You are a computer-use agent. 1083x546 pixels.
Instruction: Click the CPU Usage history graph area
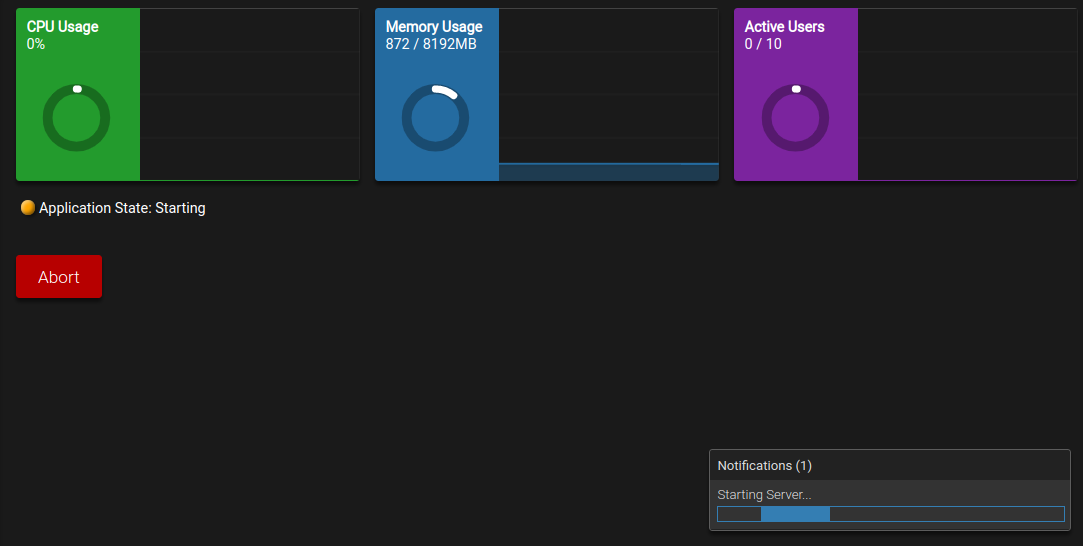click(249, 95)
